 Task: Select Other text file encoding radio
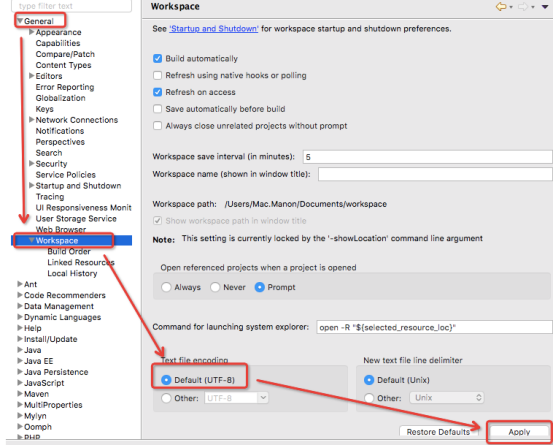click(x=166, y=398)
